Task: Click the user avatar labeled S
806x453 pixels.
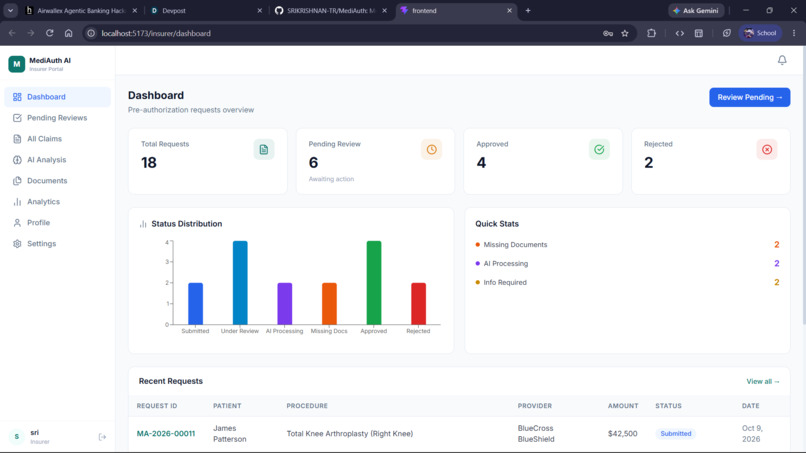Action: point(16,437)
